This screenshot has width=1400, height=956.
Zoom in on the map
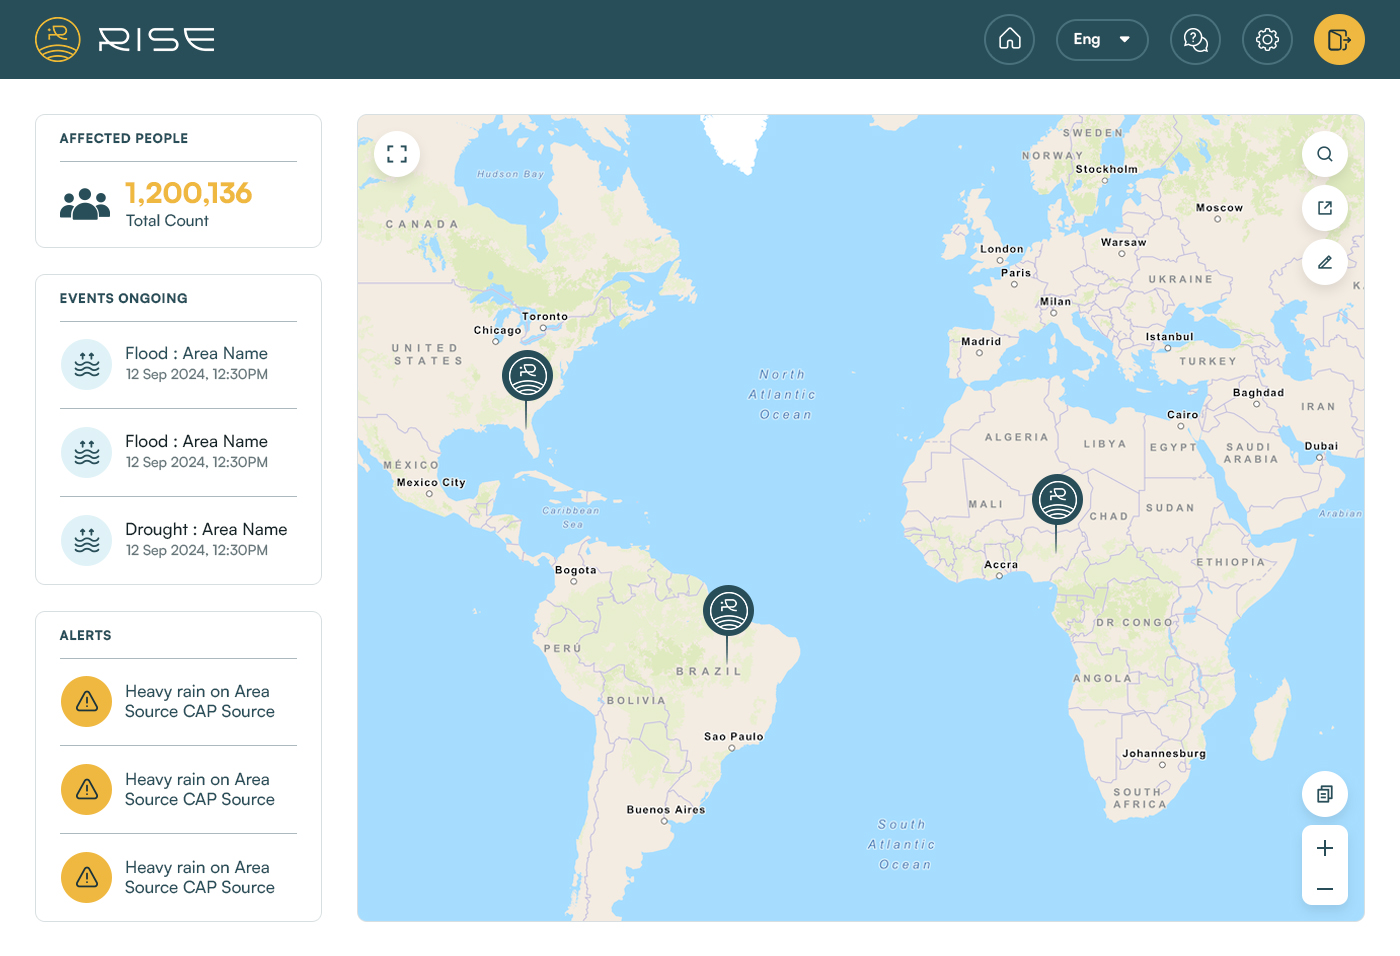1324,848
